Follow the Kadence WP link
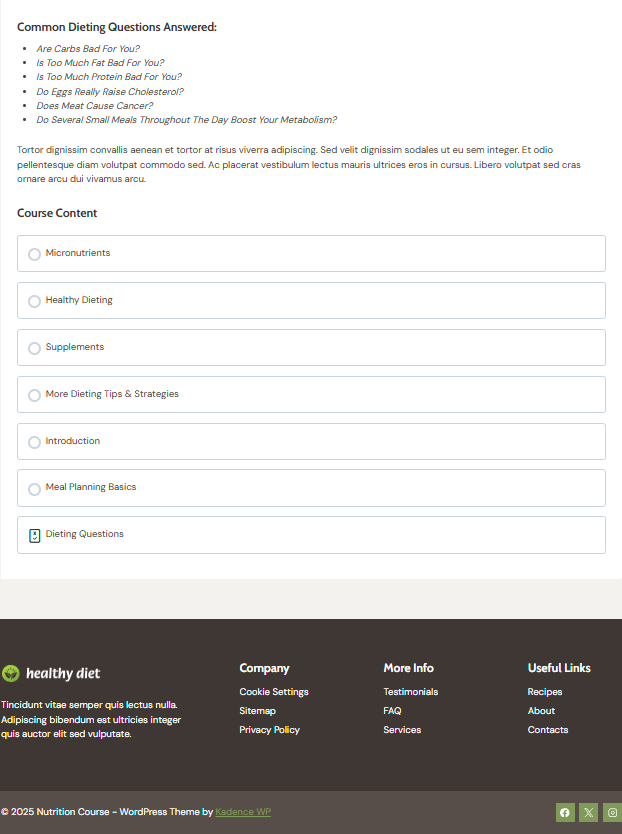The image size is (622, 834). point(243,812)
